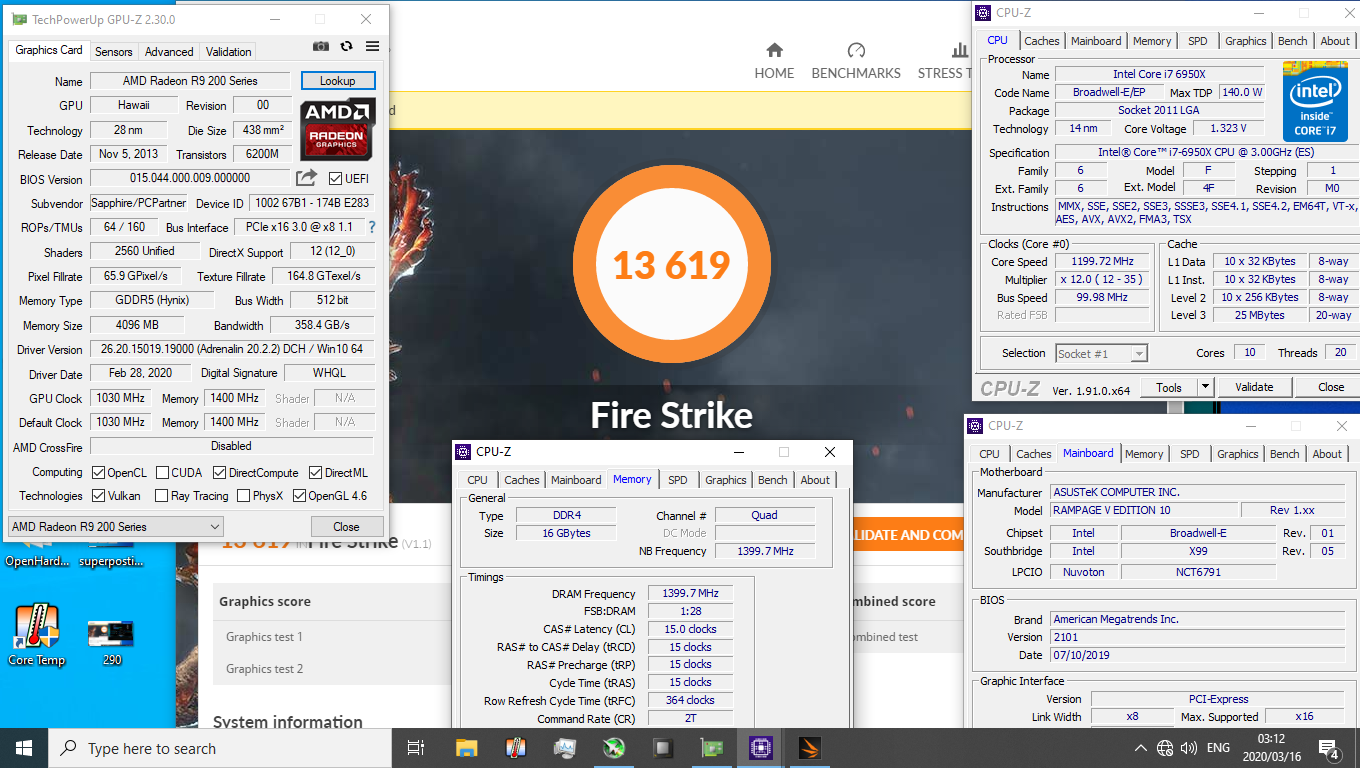1360x768 pixels.
Task: Open the Validation tab in GPU-Z
Action: click(228, 52)
